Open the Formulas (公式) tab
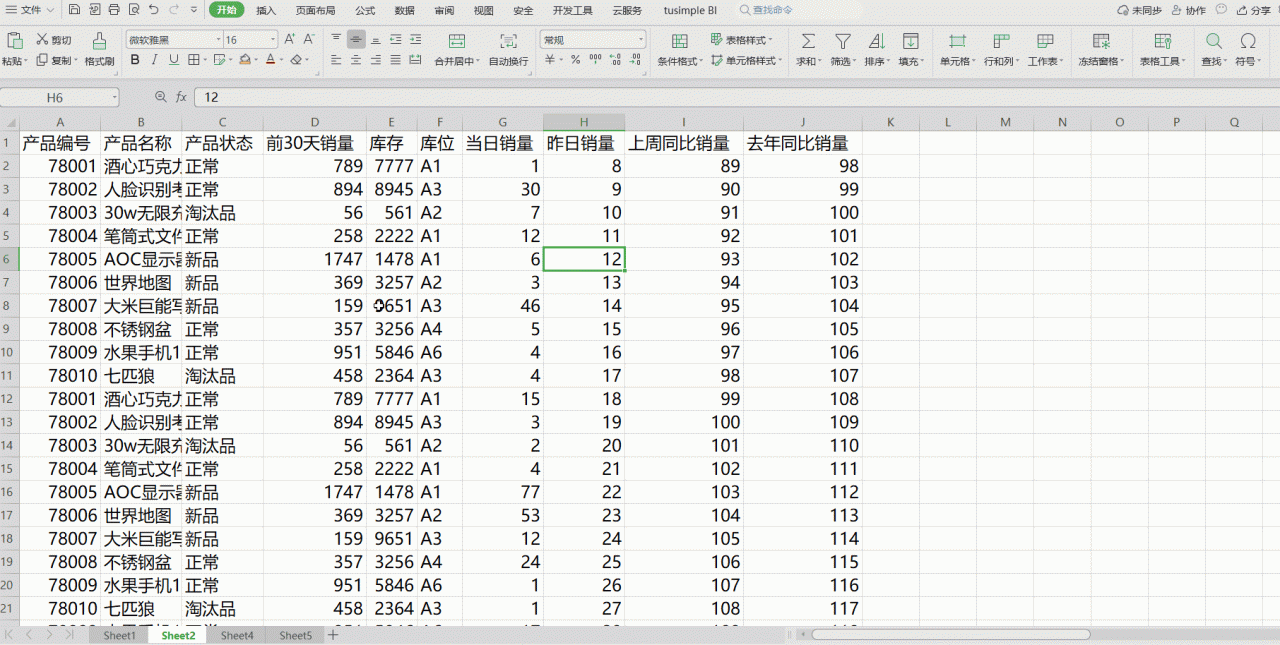This screenshot has width=1280, height=645. pyautogui.click(x=365, y=10)
